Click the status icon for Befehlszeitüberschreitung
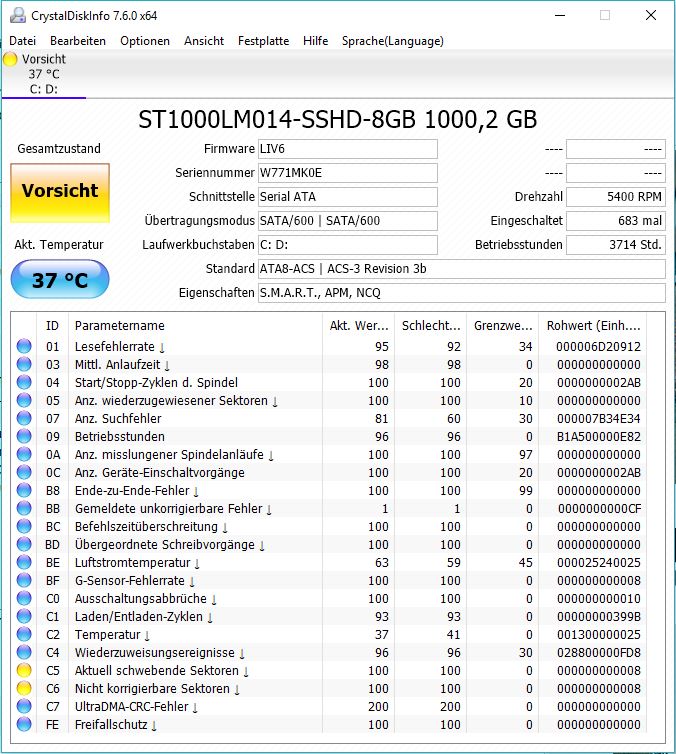Viewport: 676px width, 754px height. [x=24, y=527]
